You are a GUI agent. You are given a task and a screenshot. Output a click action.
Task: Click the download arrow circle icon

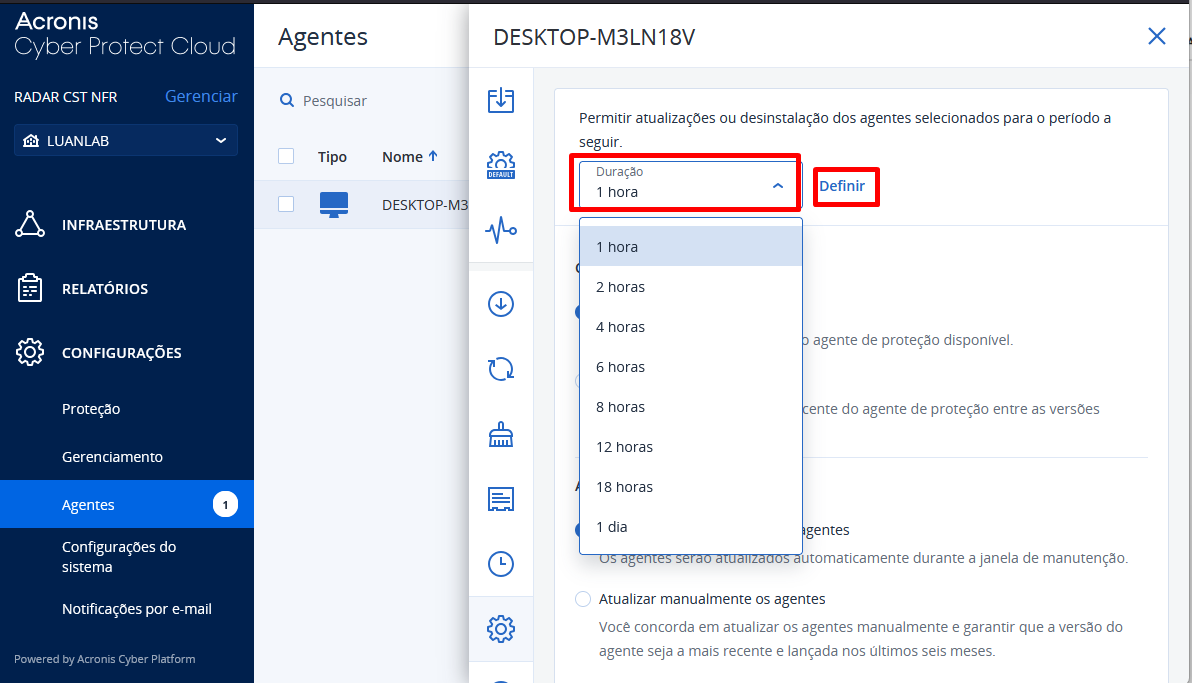500,304
